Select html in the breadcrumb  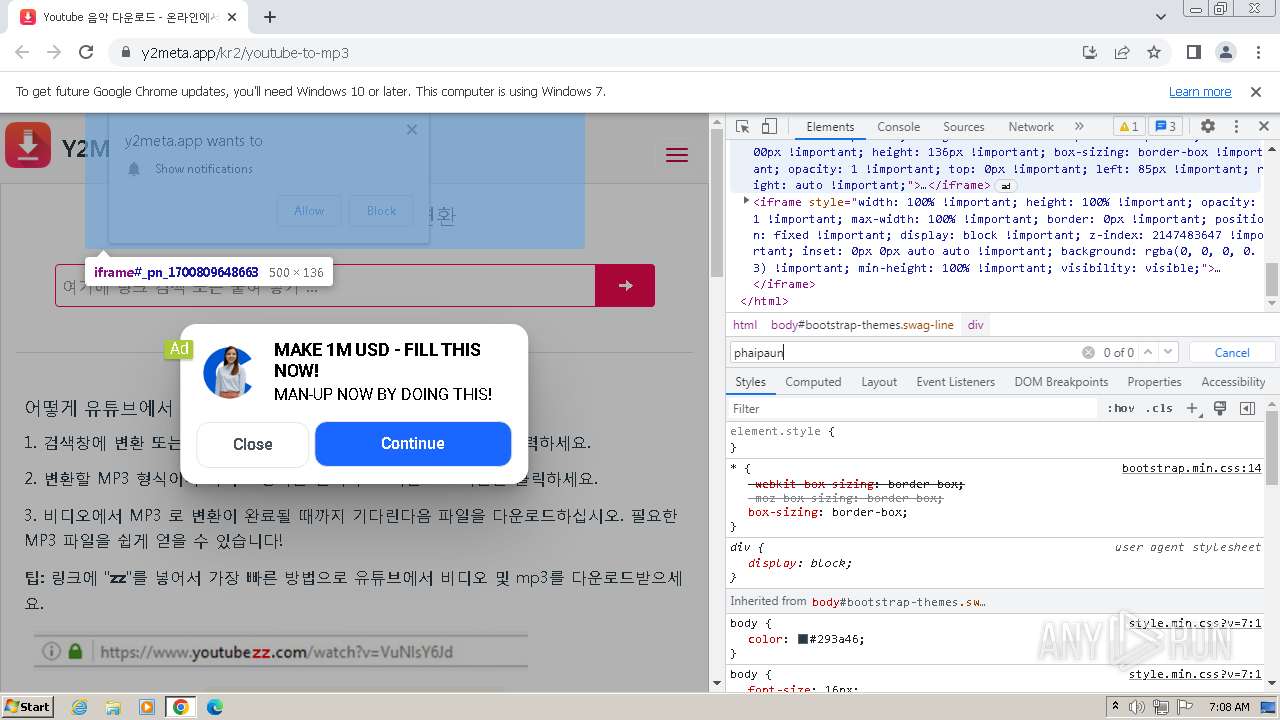click(x=745, y=325)
